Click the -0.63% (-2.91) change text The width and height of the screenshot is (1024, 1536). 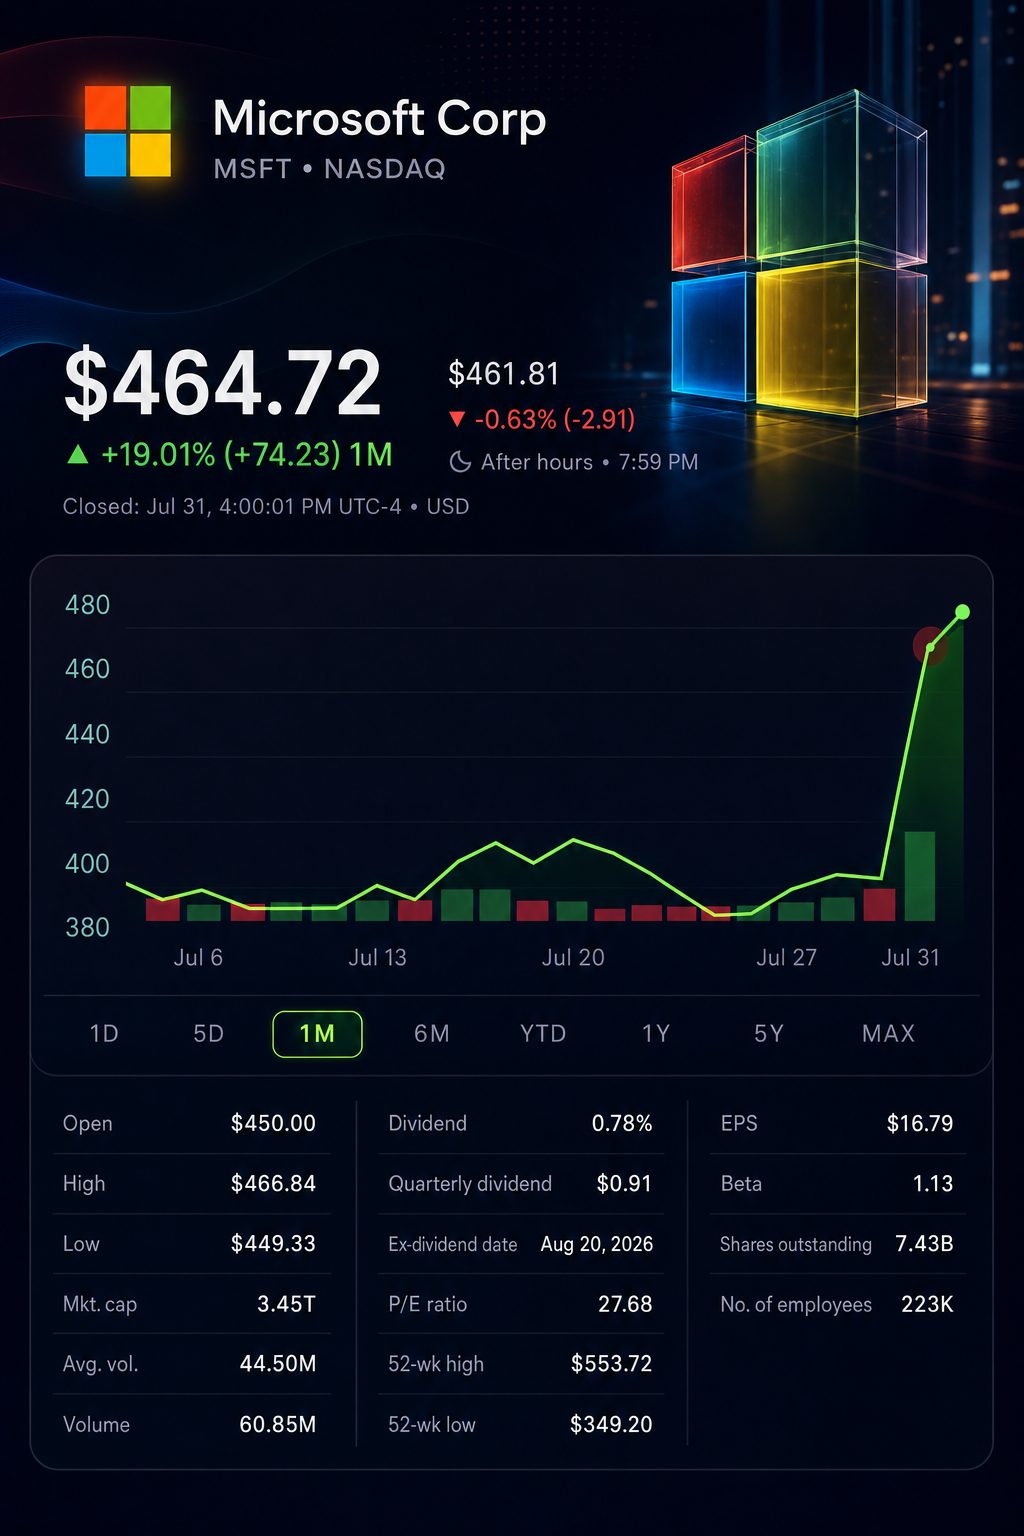pyautogui.click(x=555, y=419)
